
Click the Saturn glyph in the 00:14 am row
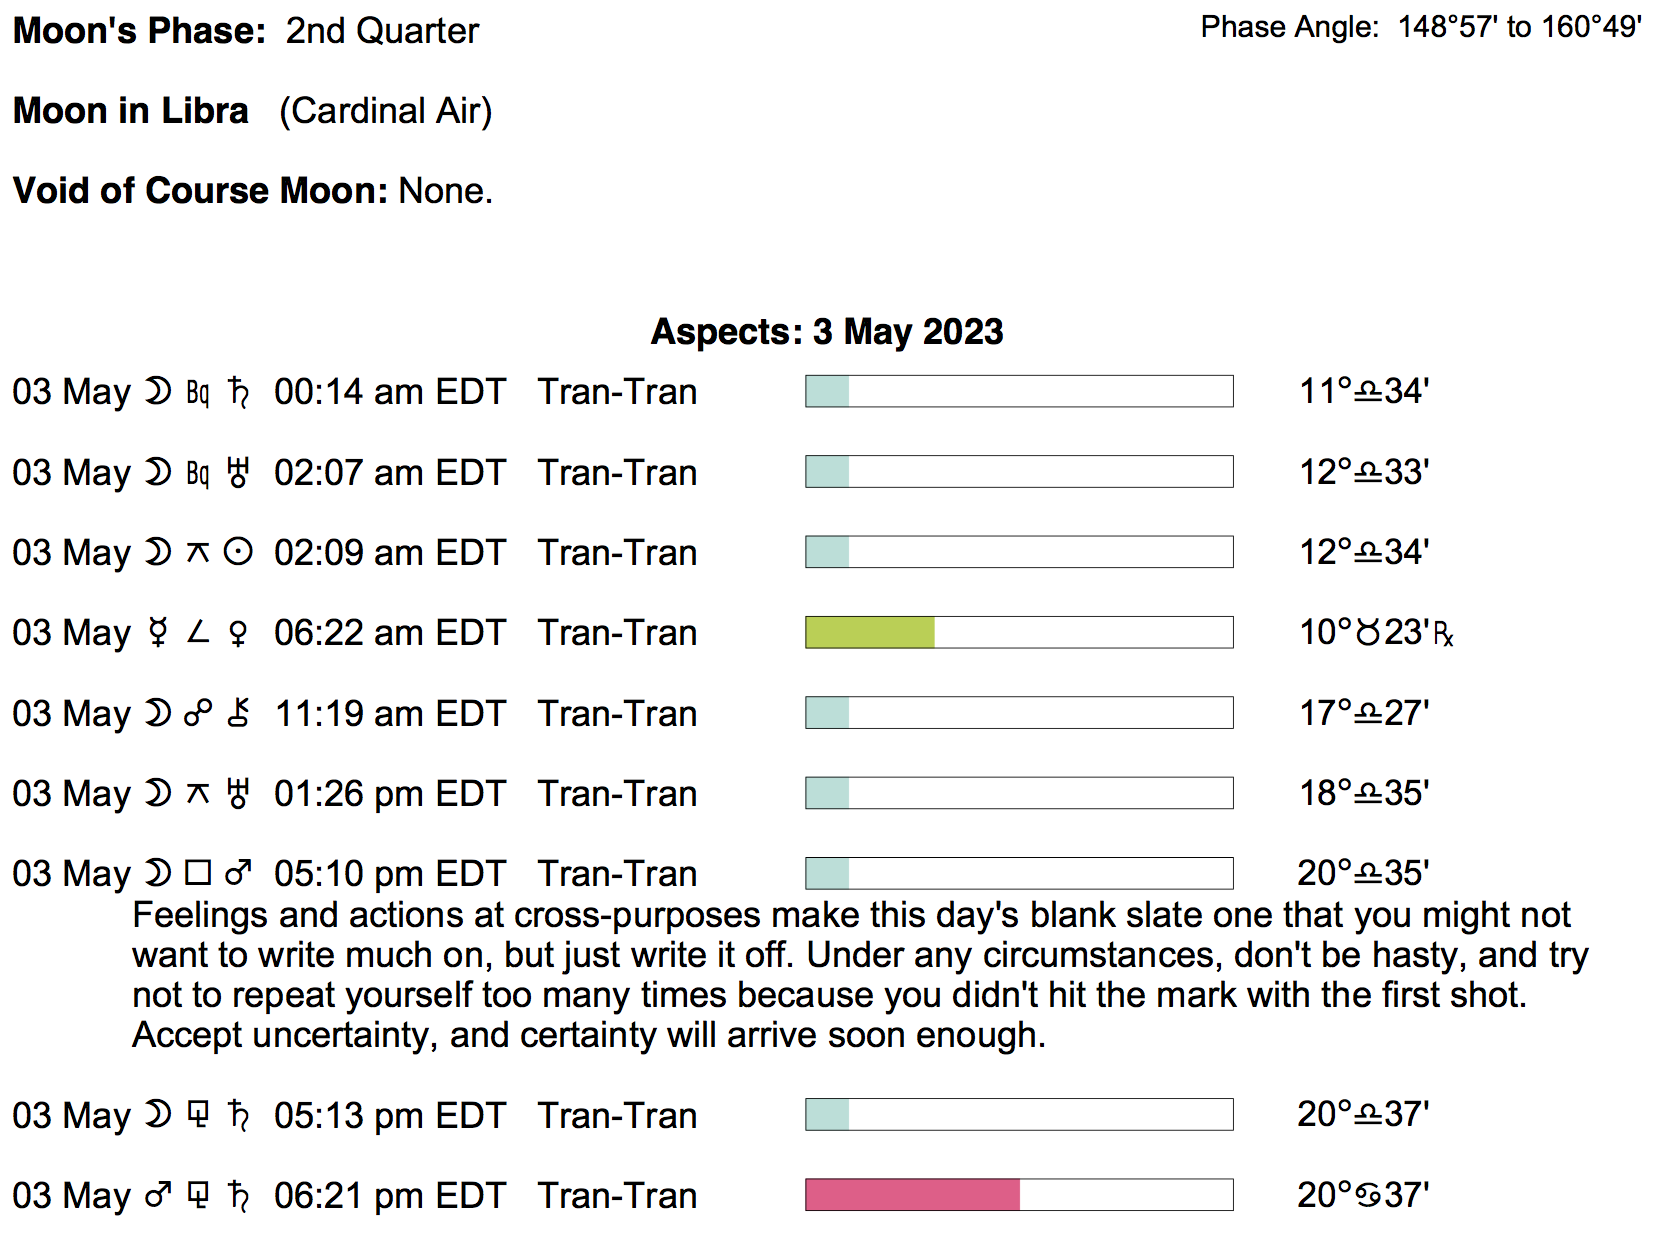click(x=238, y=392)
